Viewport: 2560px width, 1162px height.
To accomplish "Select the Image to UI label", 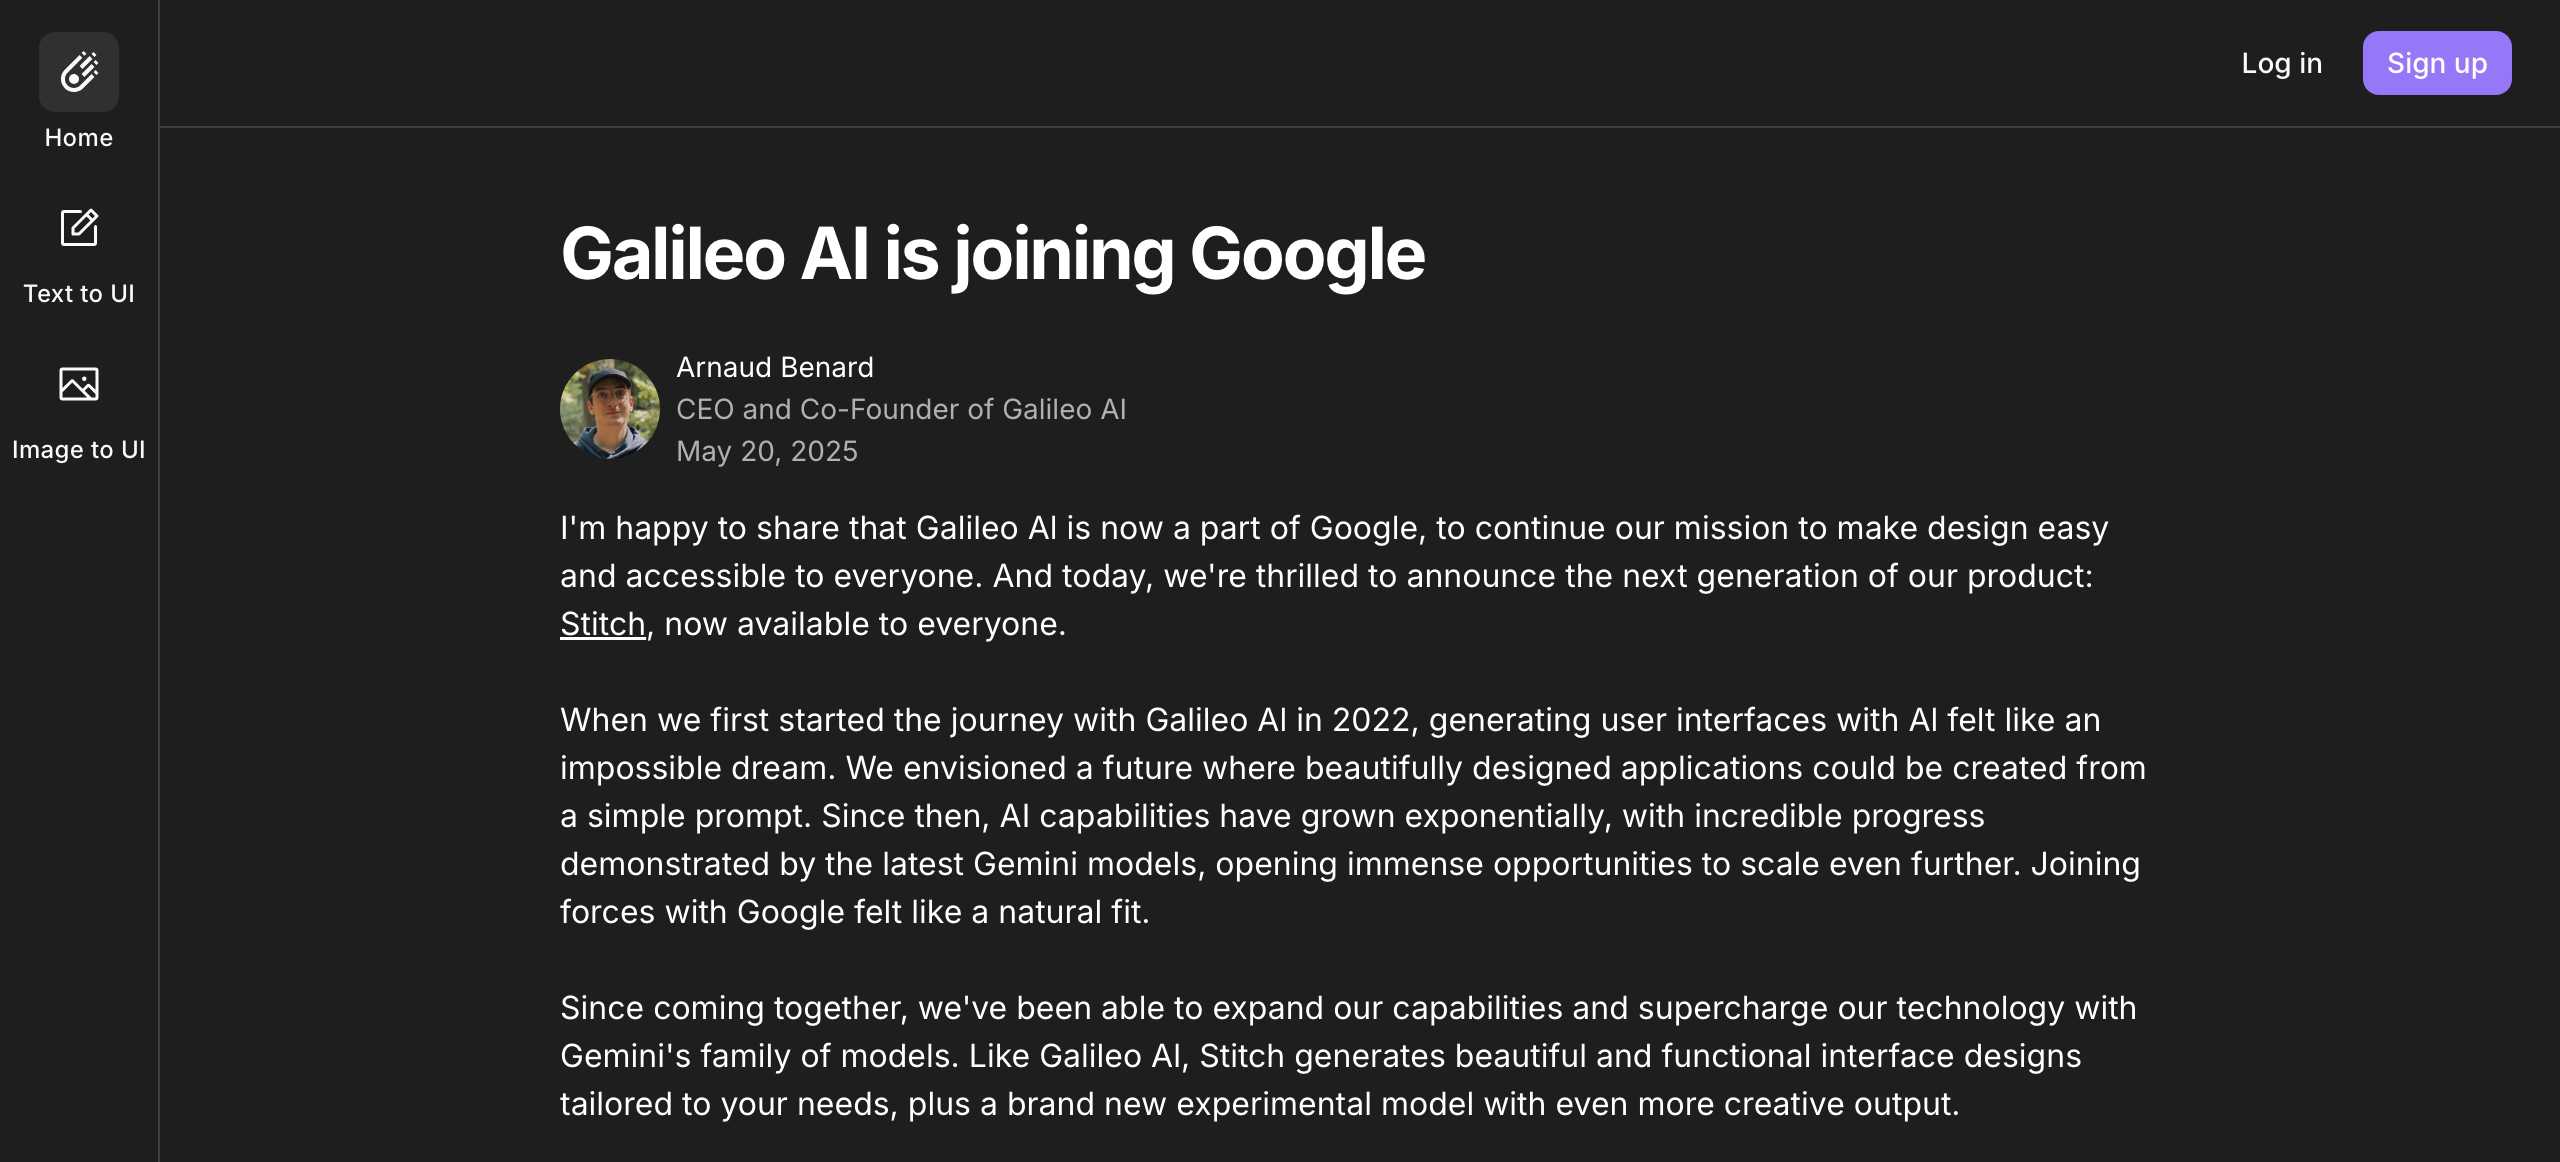I will click(79, 450).
